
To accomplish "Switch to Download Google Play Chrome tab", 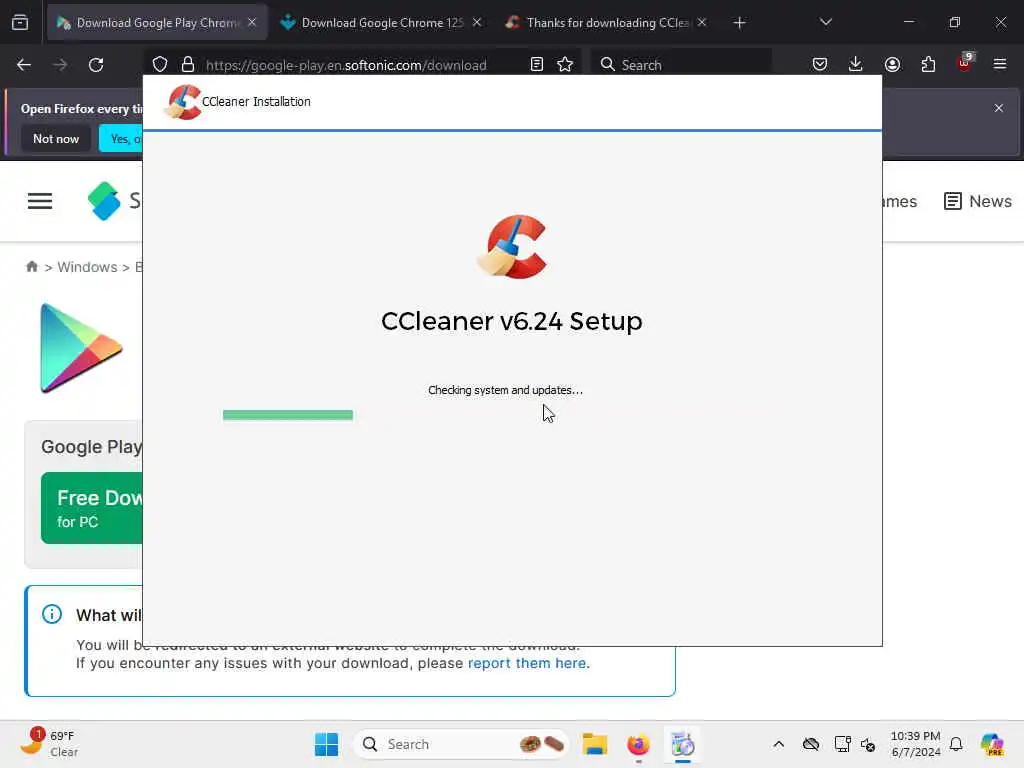I will (157, 23).
